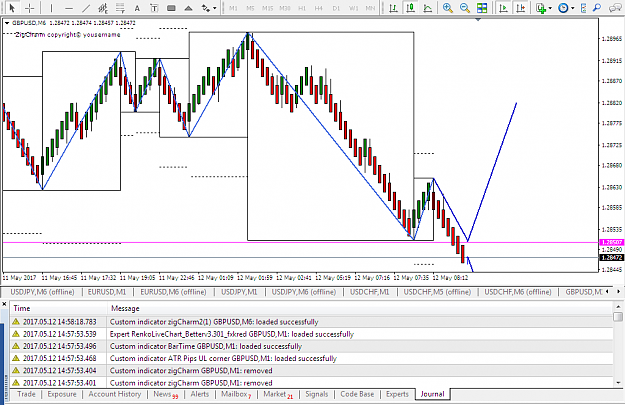Select the D1 timeframe button
The image size is (625, 405).
[336, 8]
